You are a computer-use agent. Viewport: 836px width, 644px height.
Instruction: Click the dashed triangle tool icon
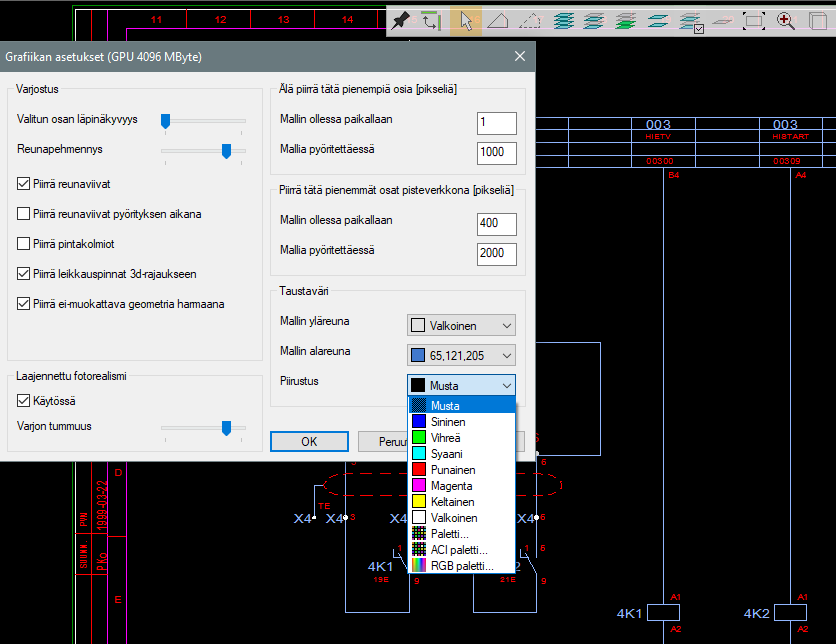530,21
